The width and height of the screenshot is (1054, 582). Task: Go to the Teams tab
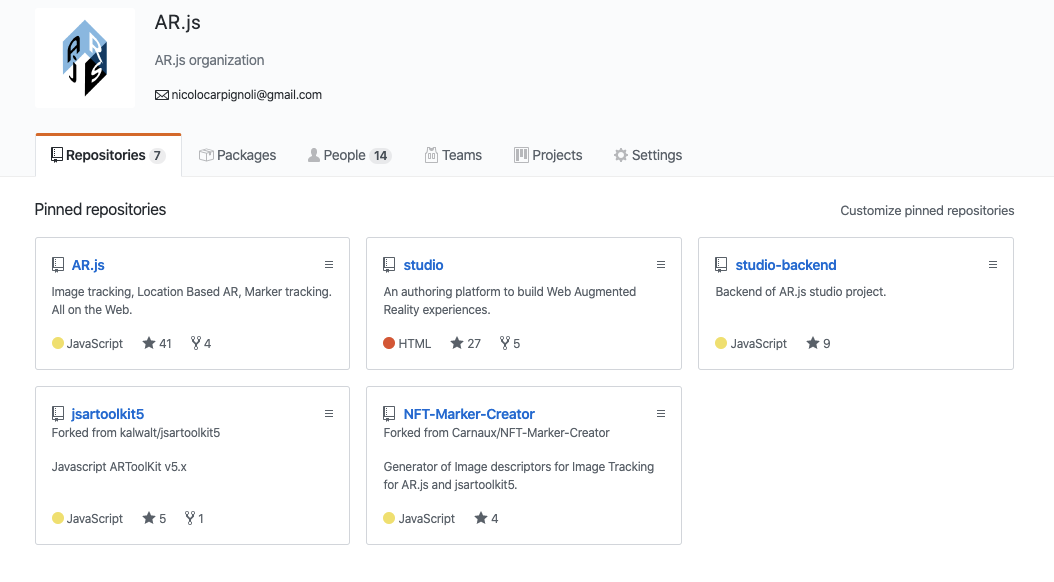[453, 155]
